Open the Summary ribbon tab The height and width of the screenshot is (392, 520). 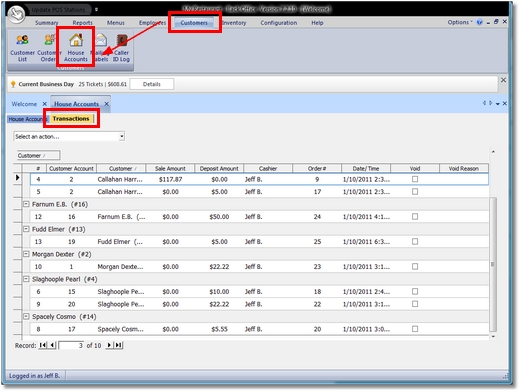(x=47, y=23)
